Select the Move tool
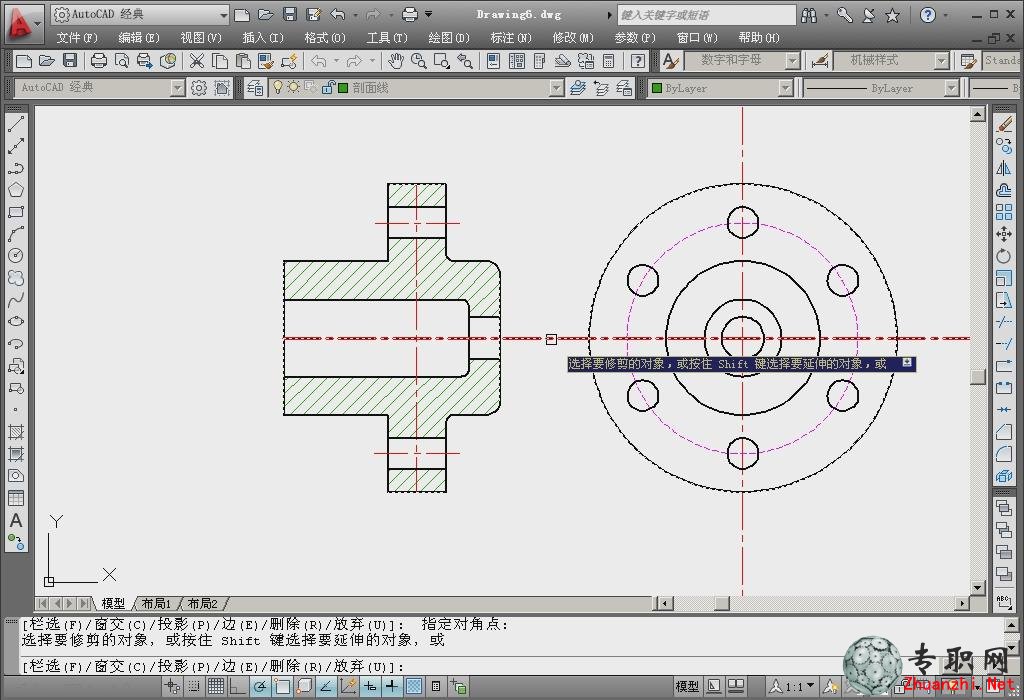Image resolution: width=1024 pixels, height=700 pixels. click(1004, 234)
